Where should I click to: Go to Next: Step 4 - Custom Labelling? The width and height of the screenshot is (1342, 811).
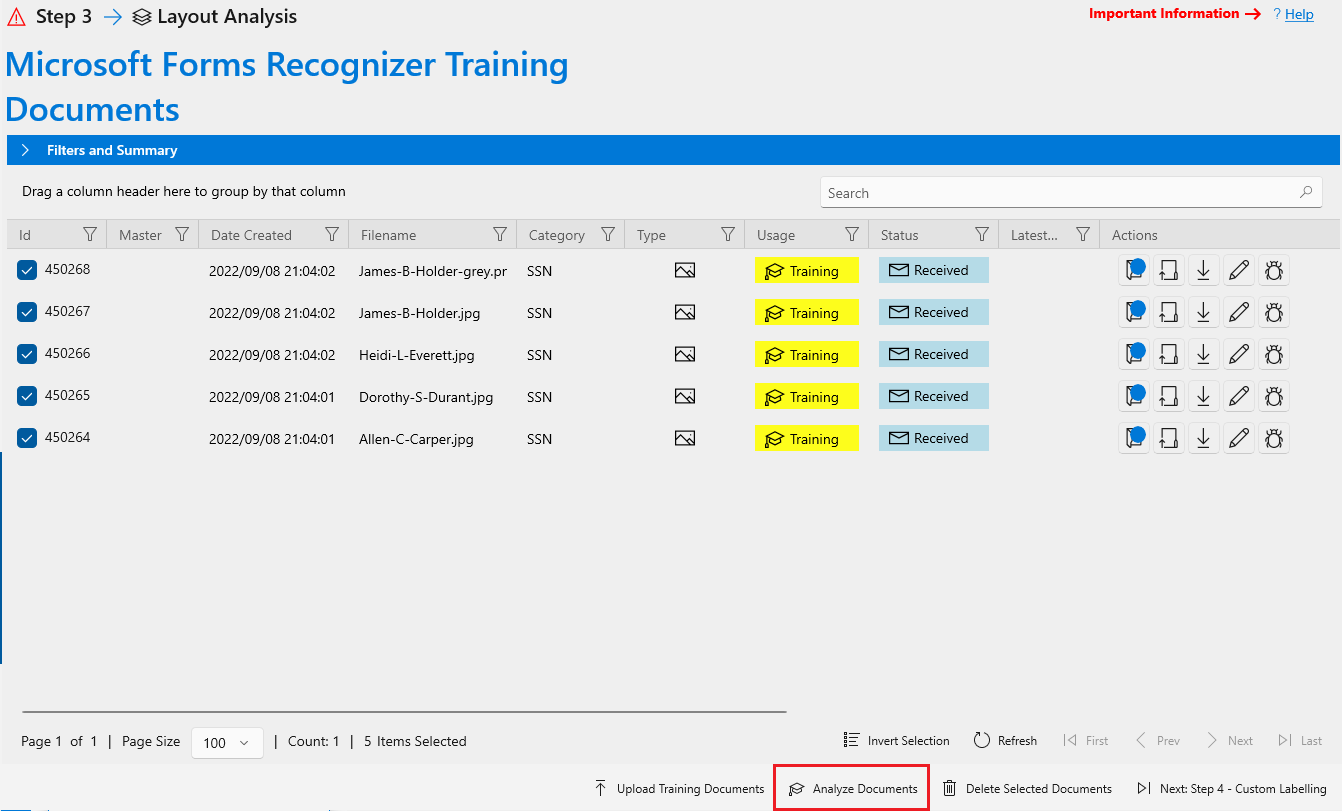[1231, 789]
